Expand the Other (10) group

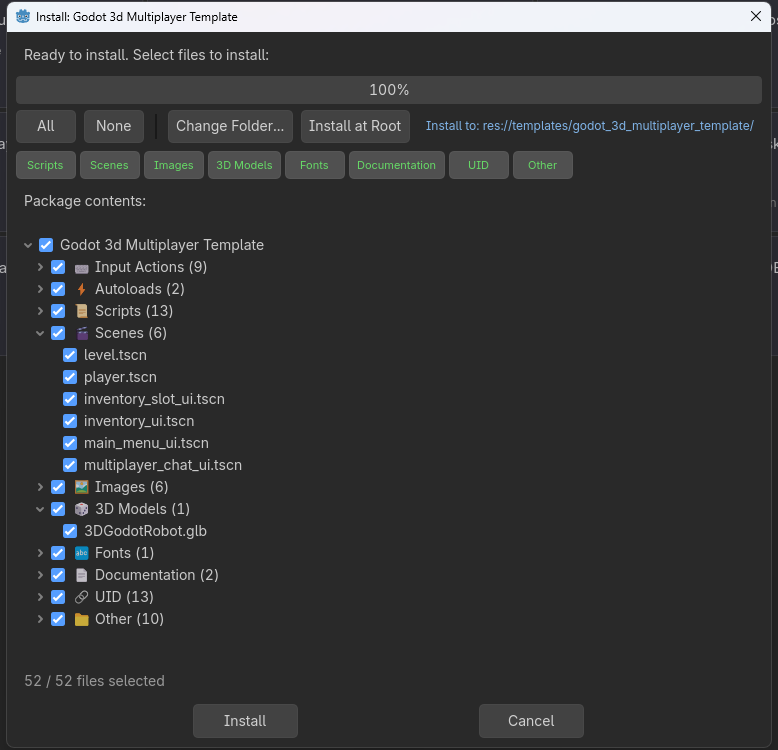pyautogui.click(x=40, y=619)
